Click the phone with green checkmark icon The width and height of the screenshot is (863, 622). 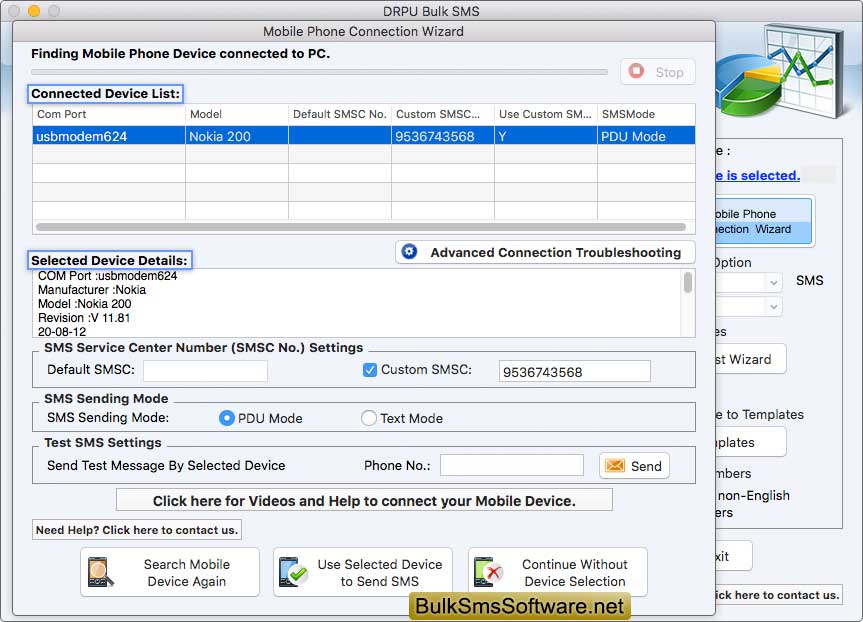[x=293, y=572]
